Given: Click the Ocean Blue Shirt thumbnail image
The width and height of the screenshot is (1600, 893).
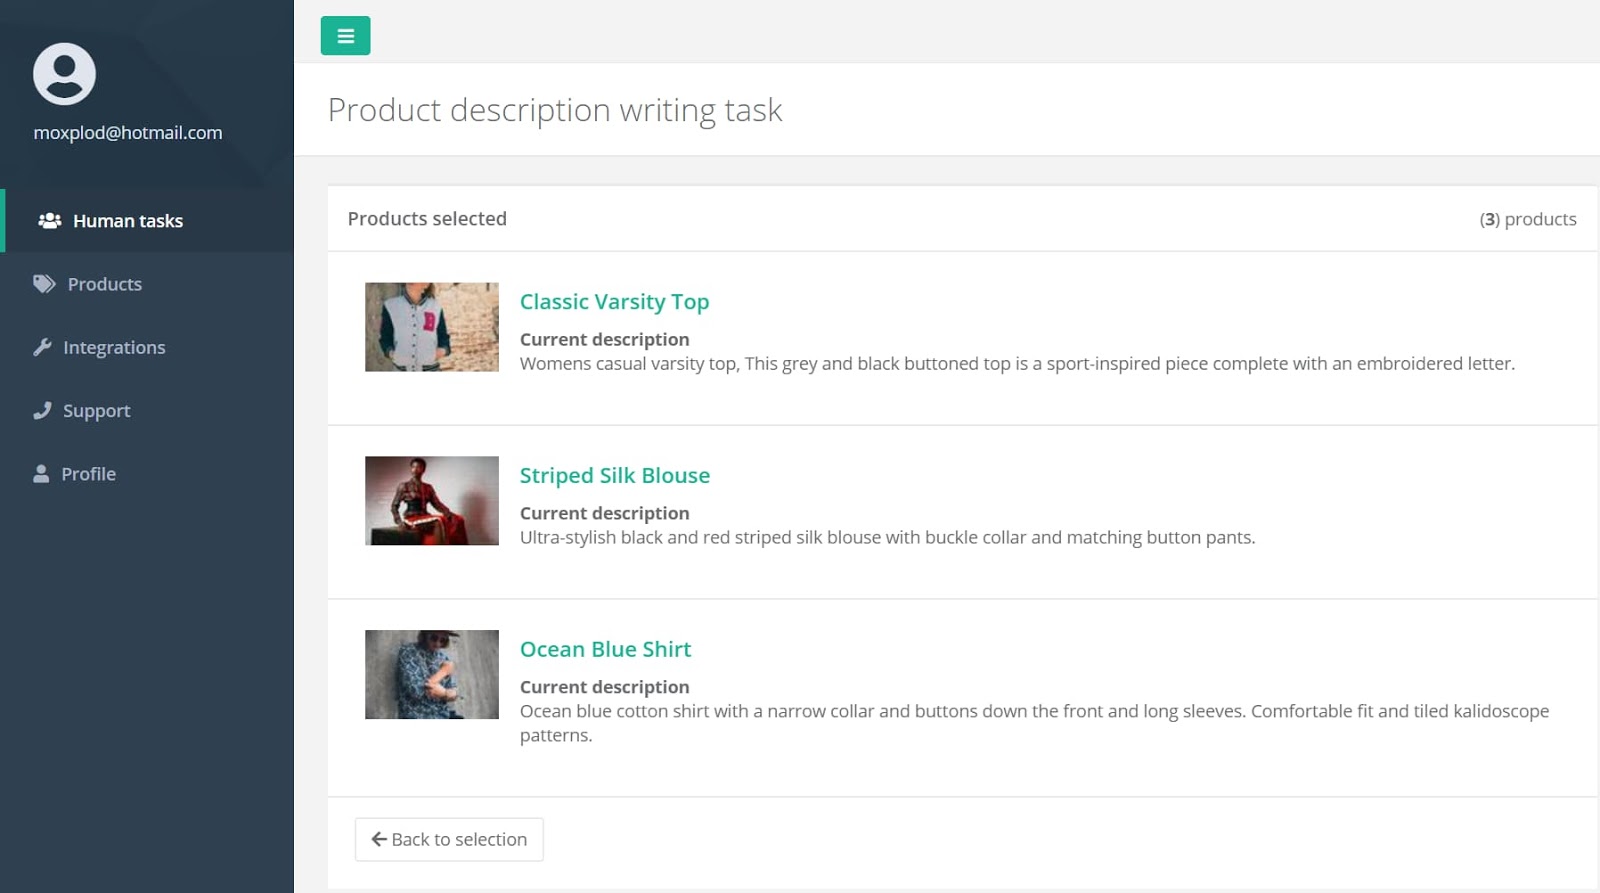Looking at the screenshot, I should [432, 675].
